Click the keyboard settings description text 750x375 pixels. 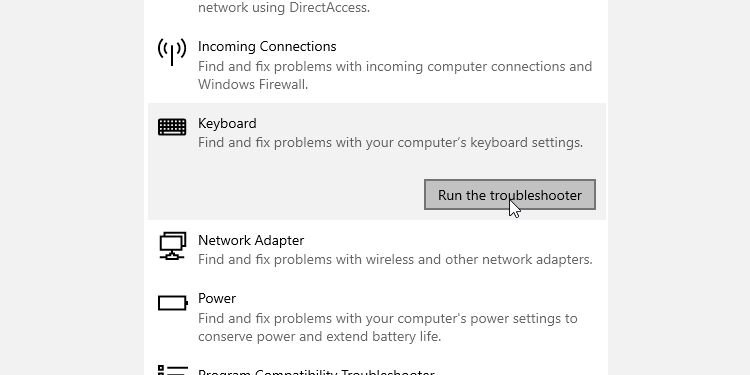[x=390, y=143]
